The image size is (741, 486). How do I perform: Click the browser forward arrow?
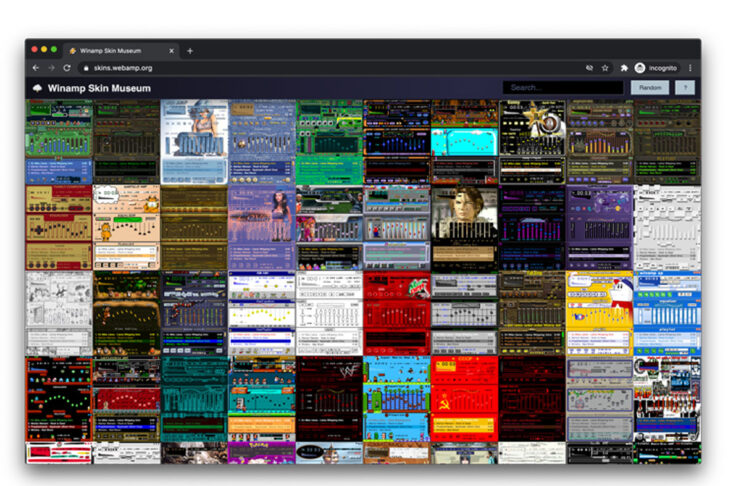coord(52,68)
